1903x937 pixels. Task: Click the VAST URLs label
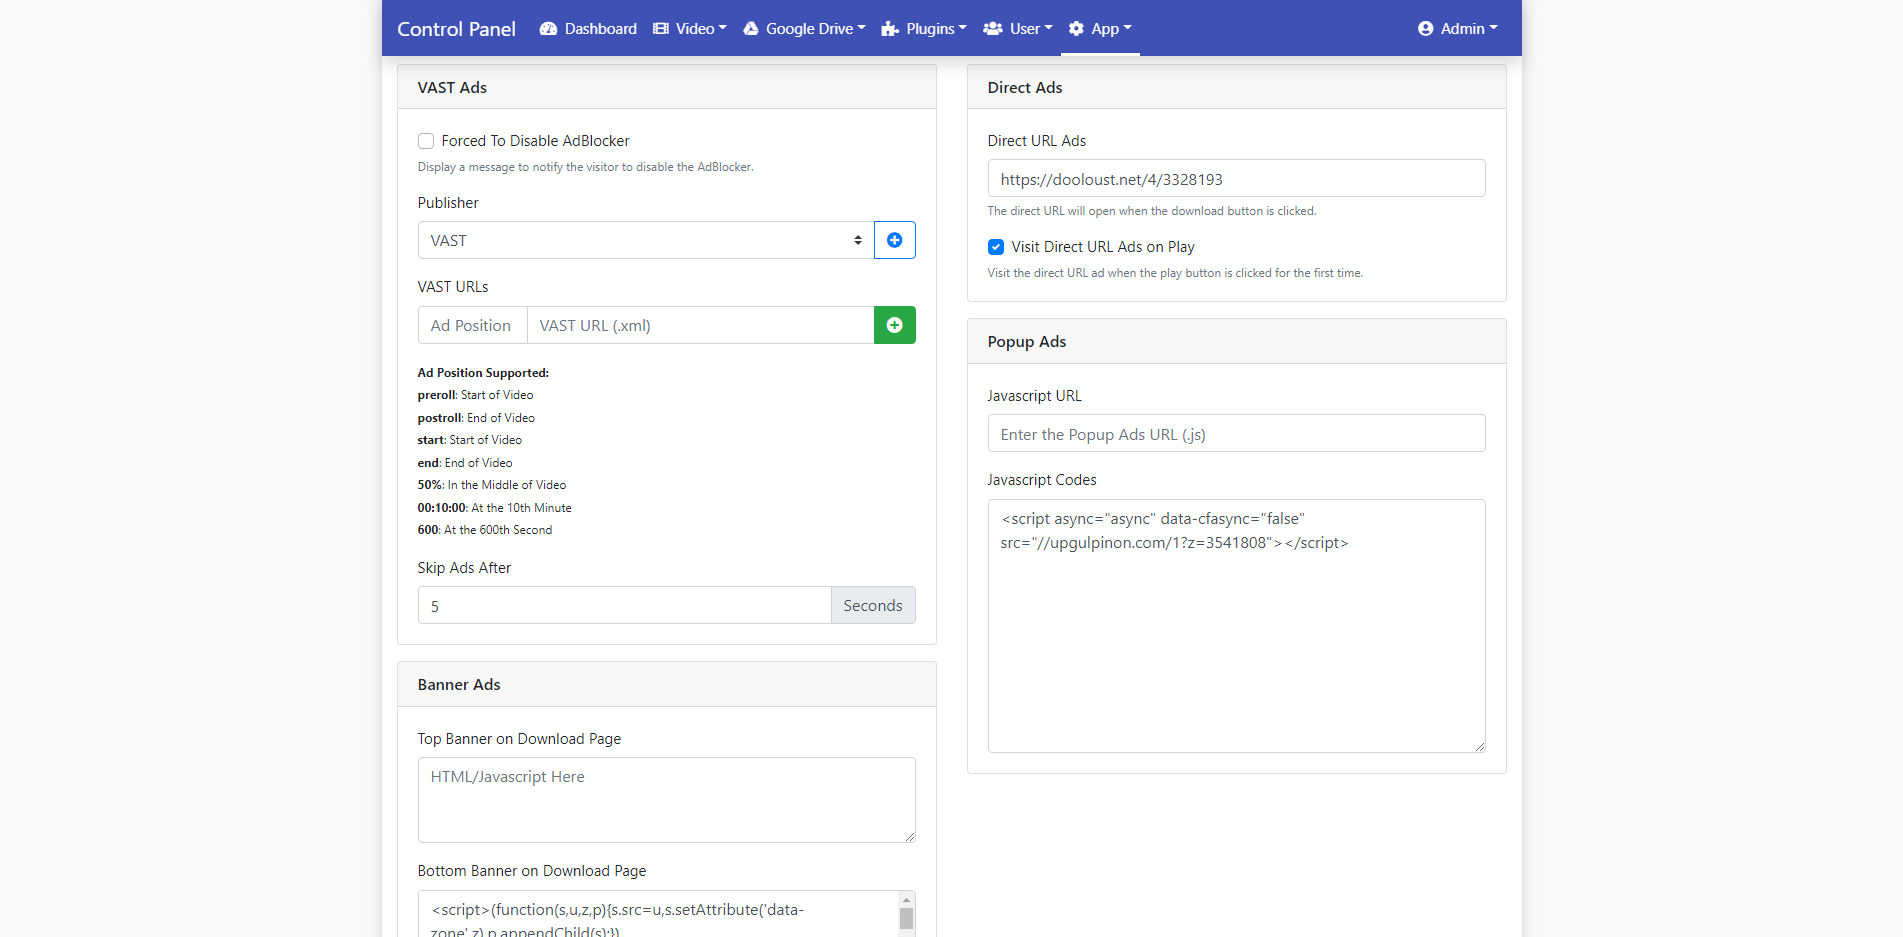click(x=453, y=287)
